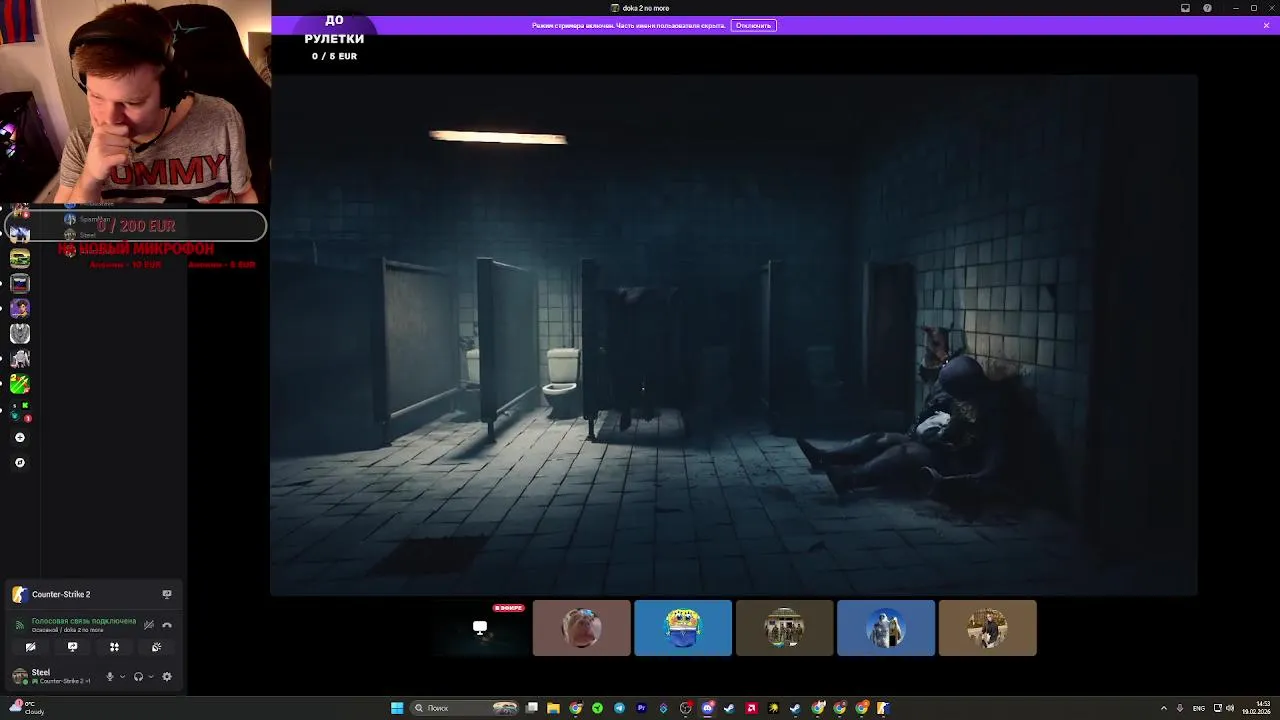This screenshot has width=1280, height=720.
Task: Click the Steel user avatar
Action: 19,677
